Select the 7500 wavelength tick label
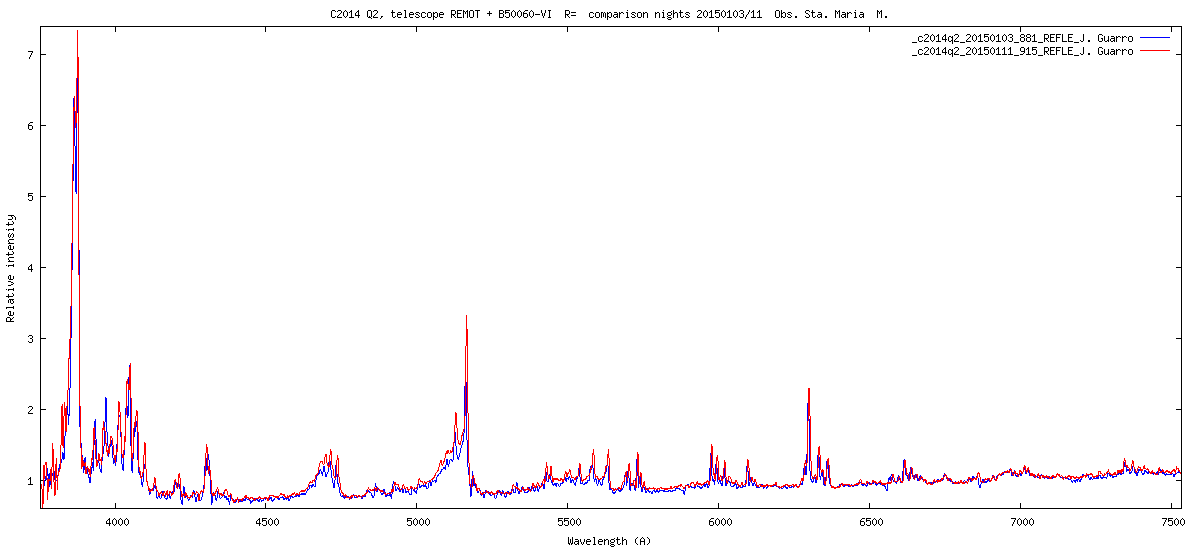Viewport: 1200px width, 550px height. pyautogui.click(x=1170, y=523)
